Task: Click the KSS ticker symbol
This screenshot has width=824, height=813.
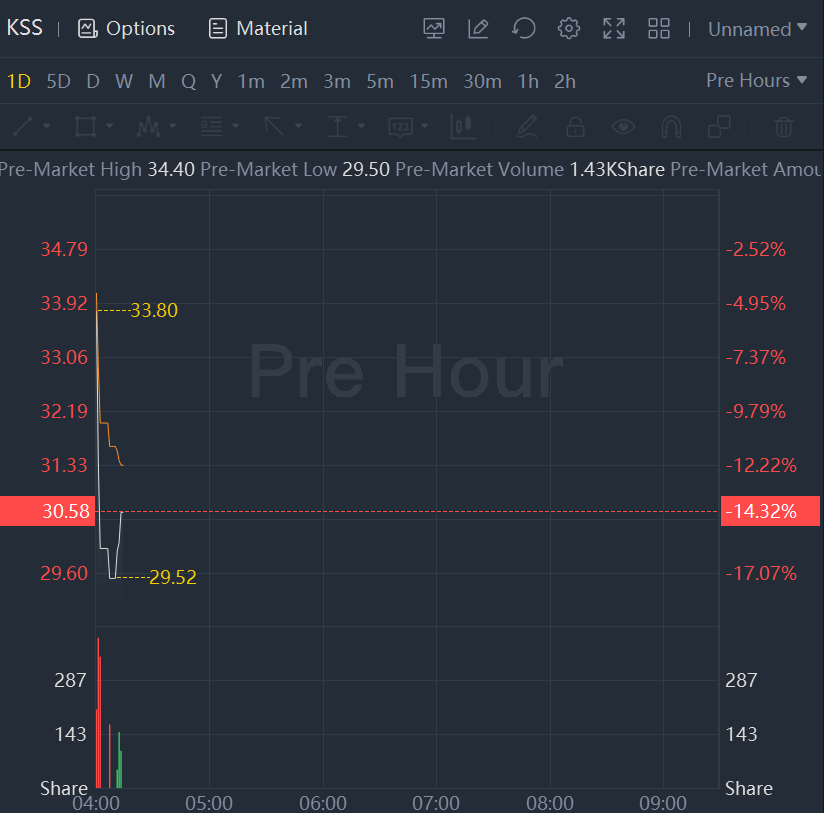Action: (x=25, y=28)
